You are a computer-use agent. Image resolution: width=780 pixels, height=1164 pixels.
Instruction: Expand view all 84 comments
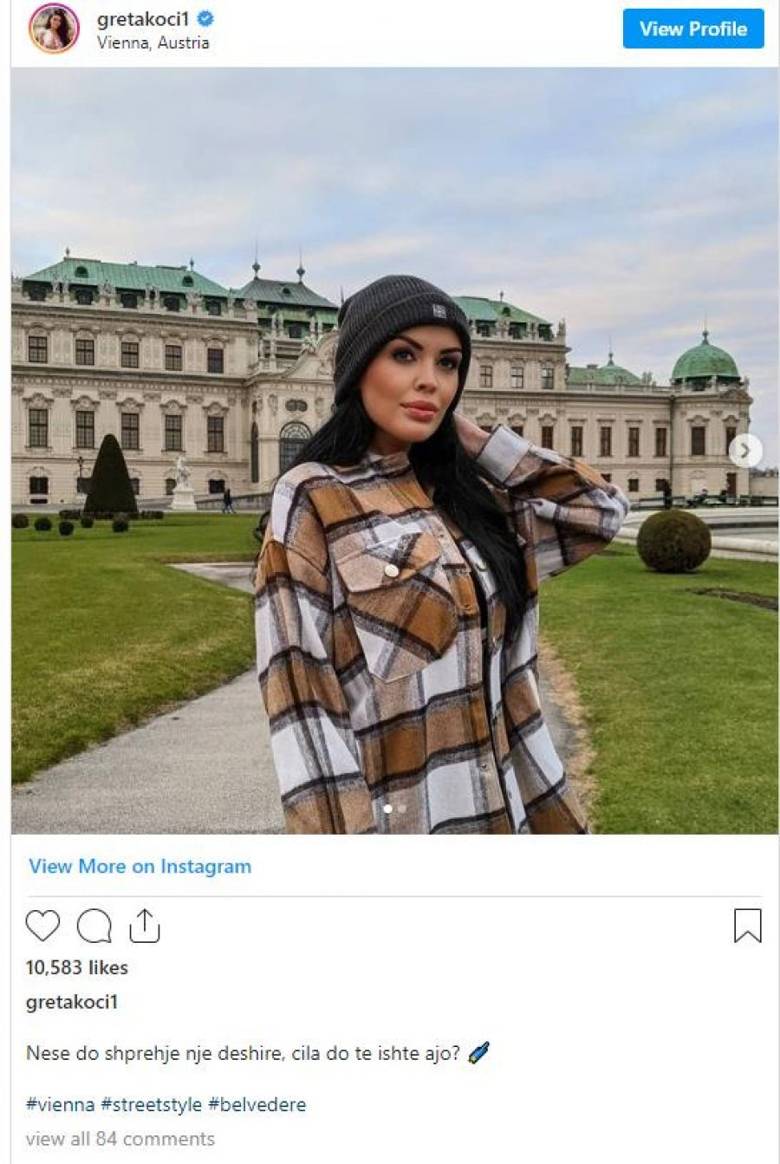tap(120, 1139)
